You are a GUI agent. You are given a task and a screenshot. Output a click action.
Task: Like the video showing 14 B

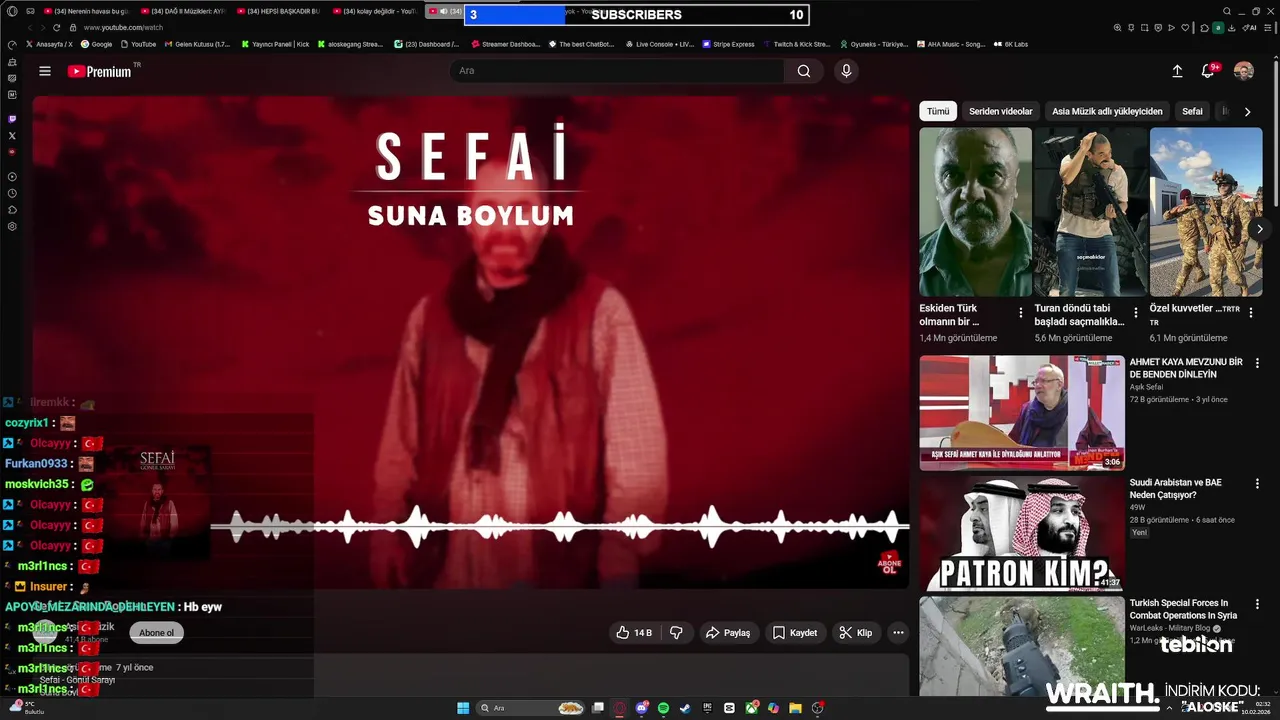click(634, 633)
